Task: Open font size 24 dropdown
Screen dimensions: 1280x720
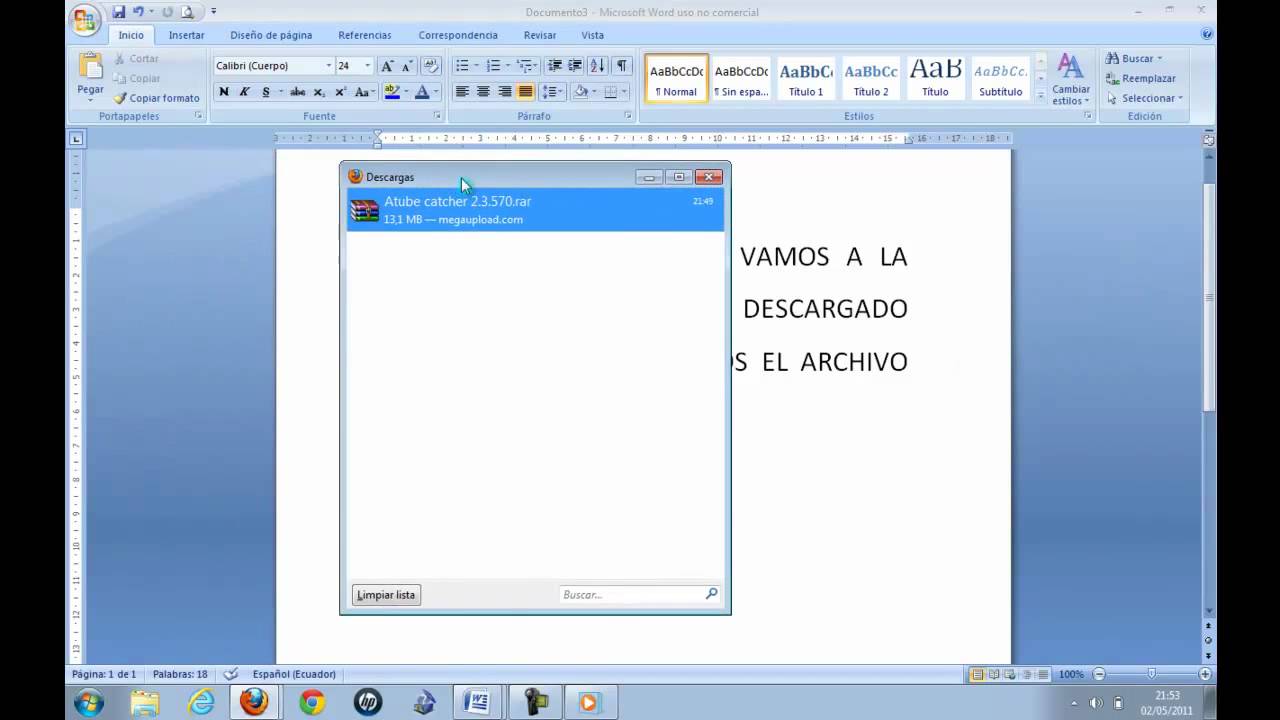Action: point(367,66)
